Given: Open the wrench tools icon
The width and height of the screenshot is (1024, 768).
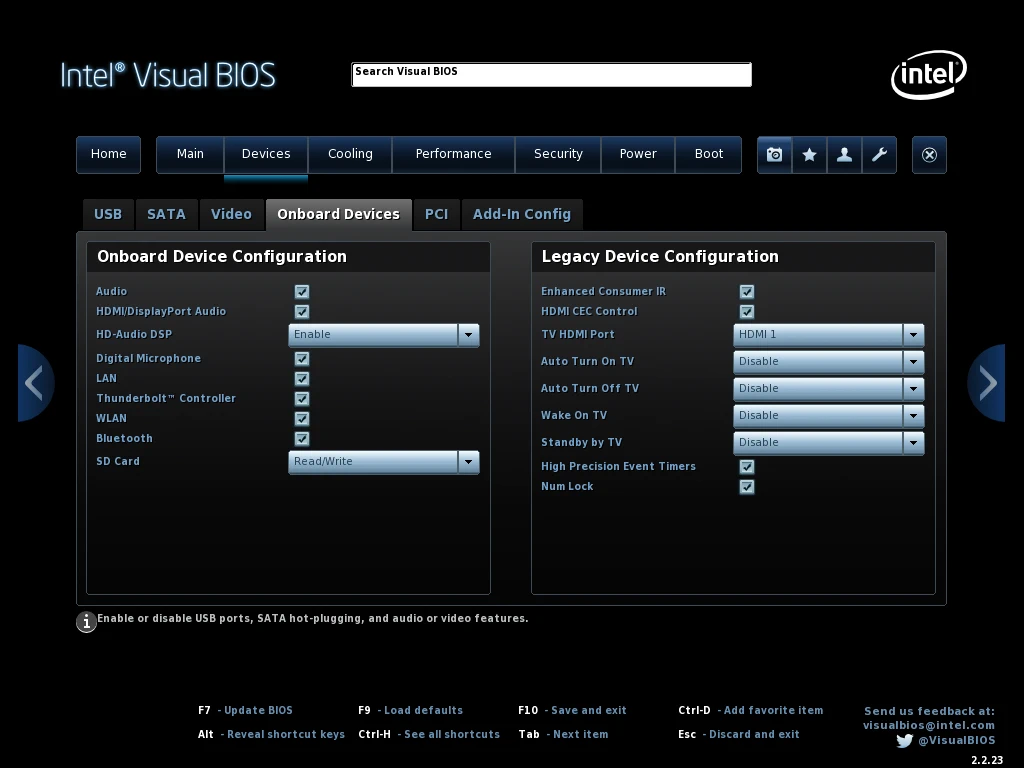Looking at the screenshot, I should [x=879, y=155].
